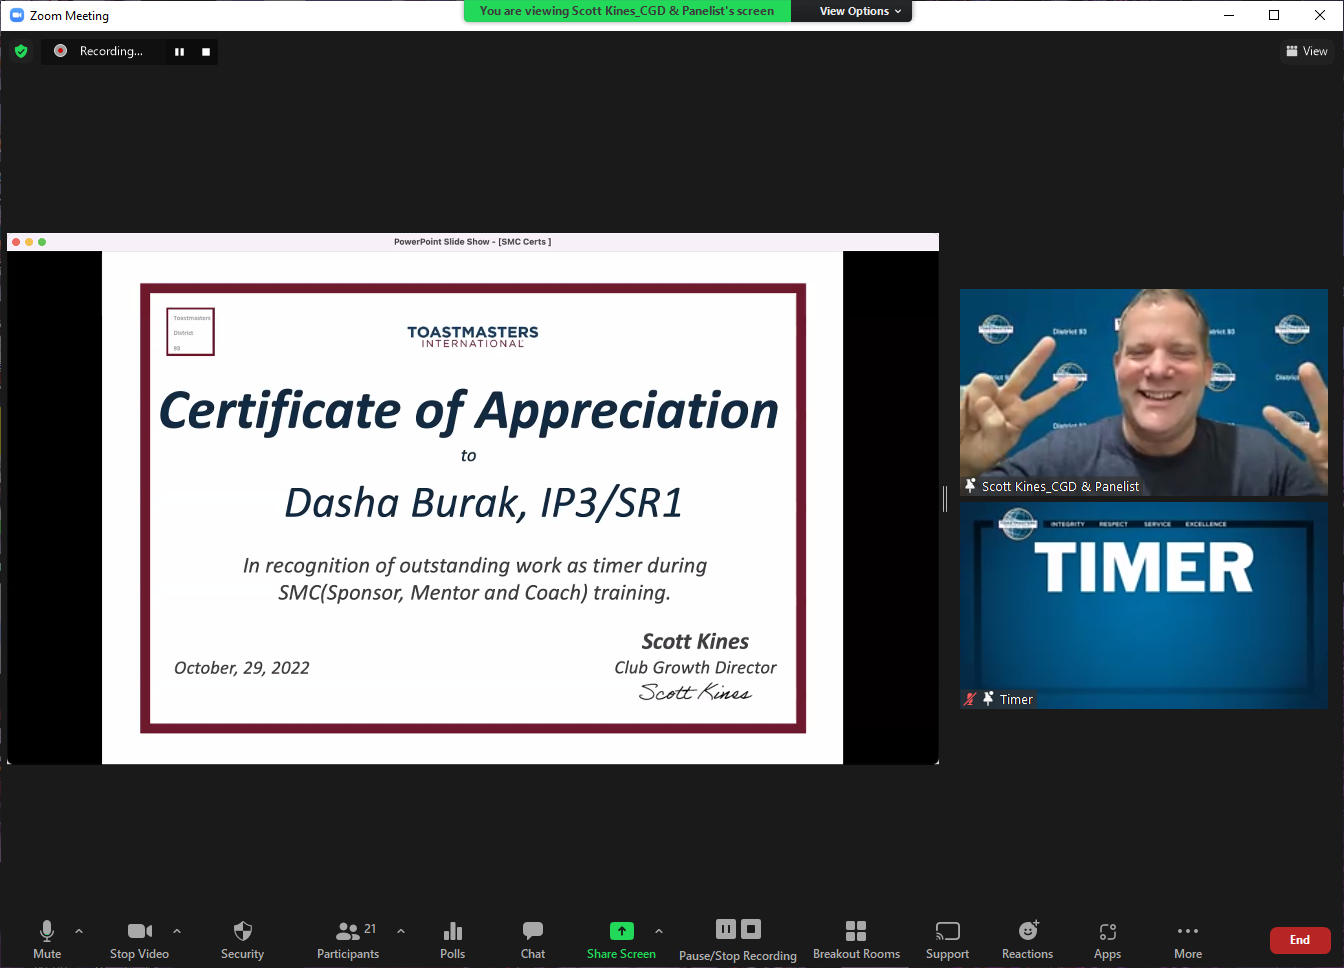Screen dimensions: 1344x968
Task: Click the shared-screen and video panel divider handle
Action: pyautogui.click(x=945, y=499)
